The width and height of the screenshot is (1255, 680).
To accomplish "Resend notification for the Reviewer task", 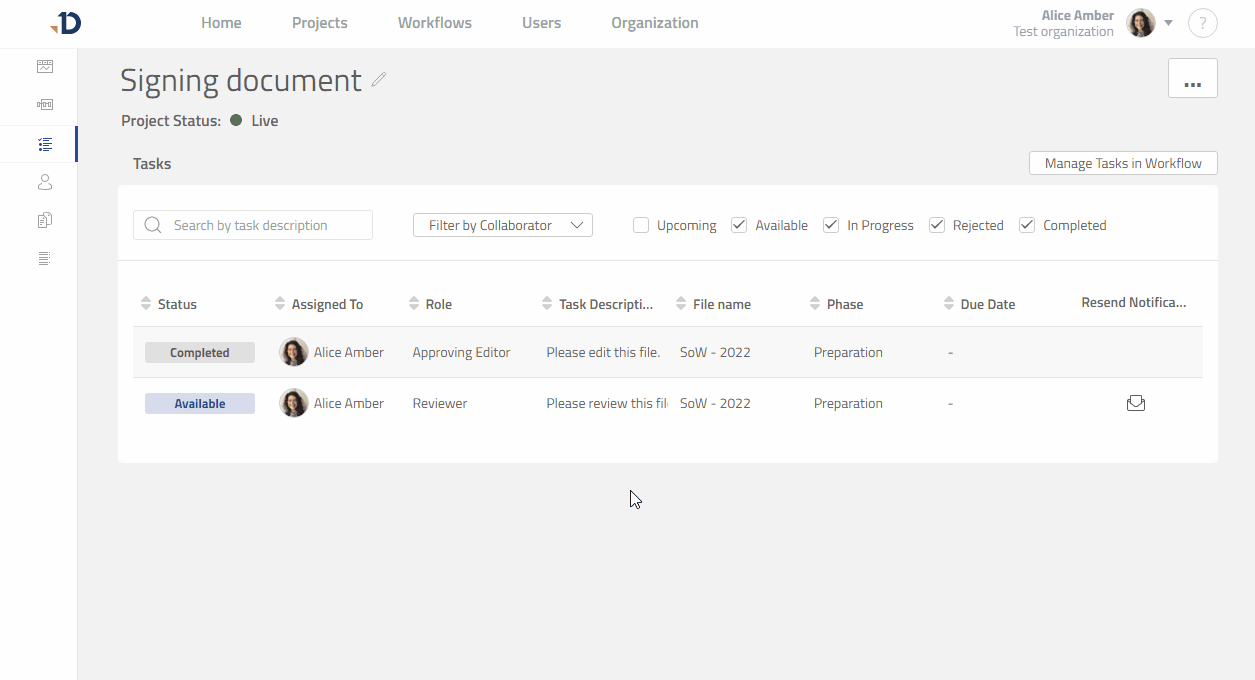I will 1135,403.
